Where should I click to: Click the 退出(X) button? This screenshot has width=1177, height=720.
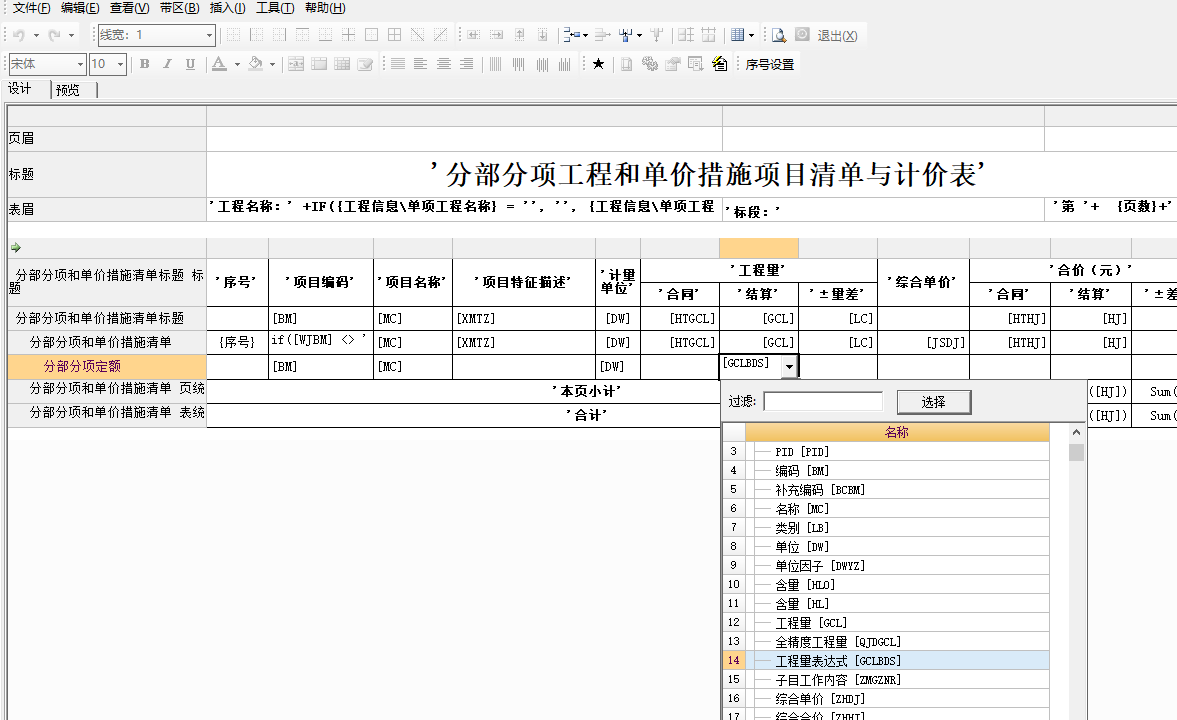(837, 35)
